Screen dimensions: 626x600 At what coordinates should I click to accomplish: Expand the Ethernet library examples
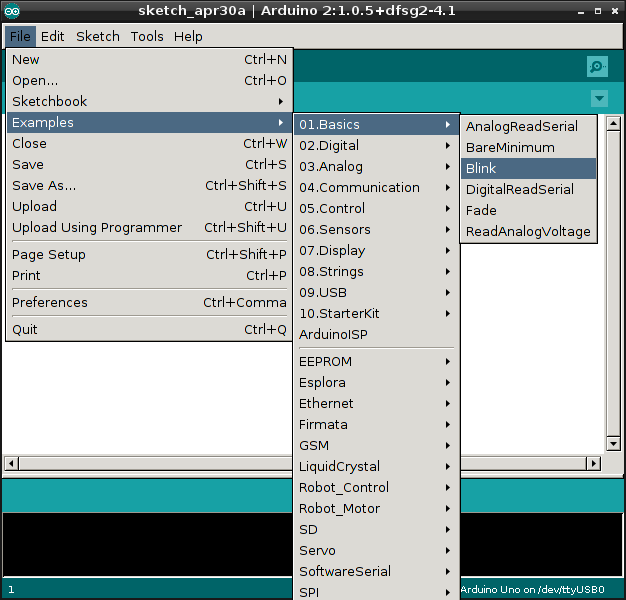(x=376, y=404)
